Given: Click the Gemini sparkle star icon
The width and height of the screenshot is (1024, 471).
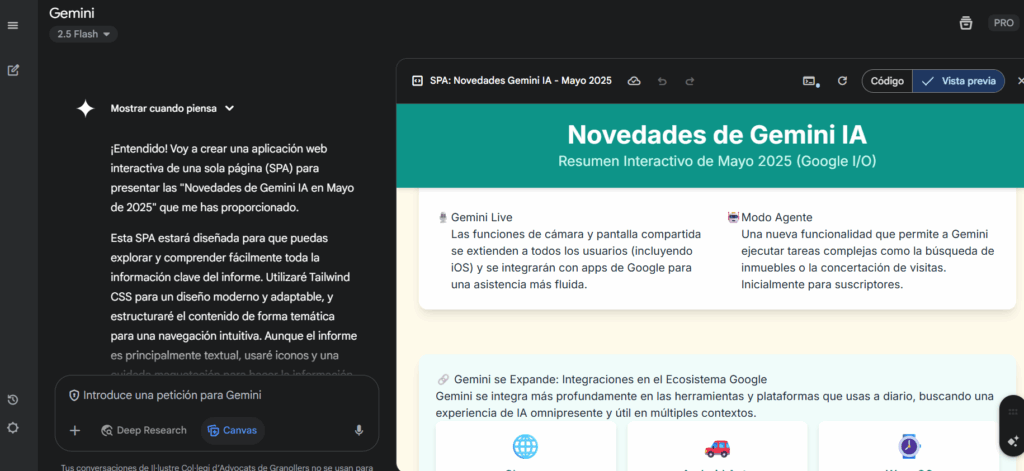Looking at the screenshot, I should click(86, 108).
